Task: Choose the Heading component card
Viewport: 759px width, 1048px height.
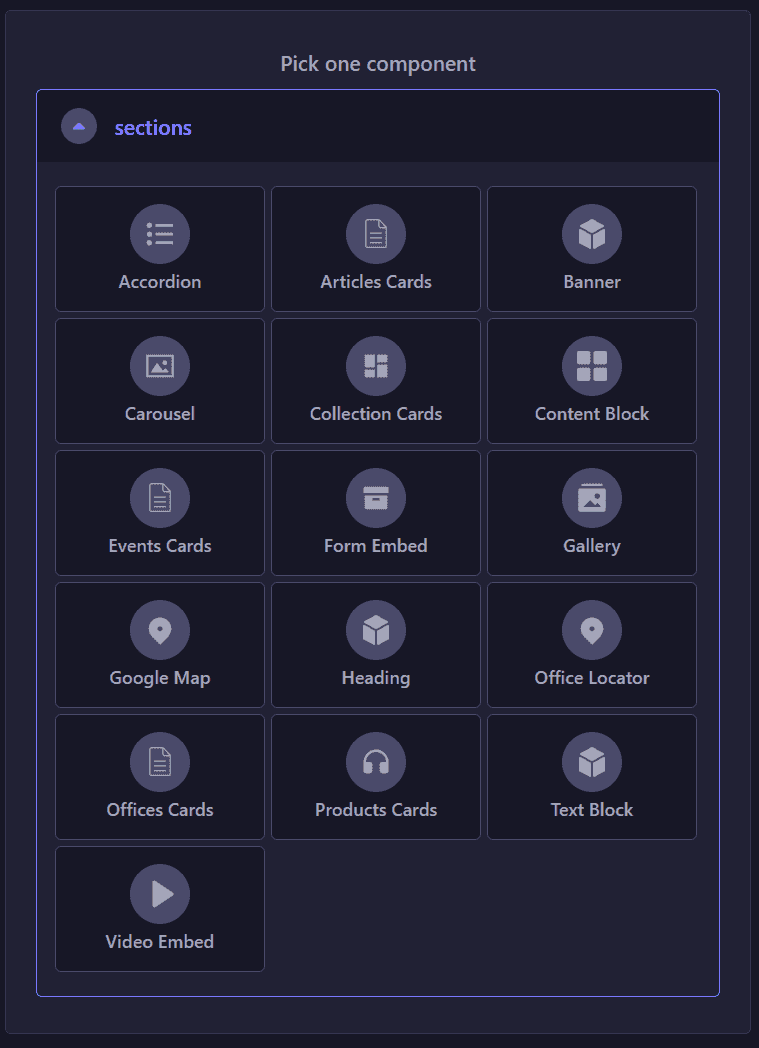Action: tap(375, 645)
